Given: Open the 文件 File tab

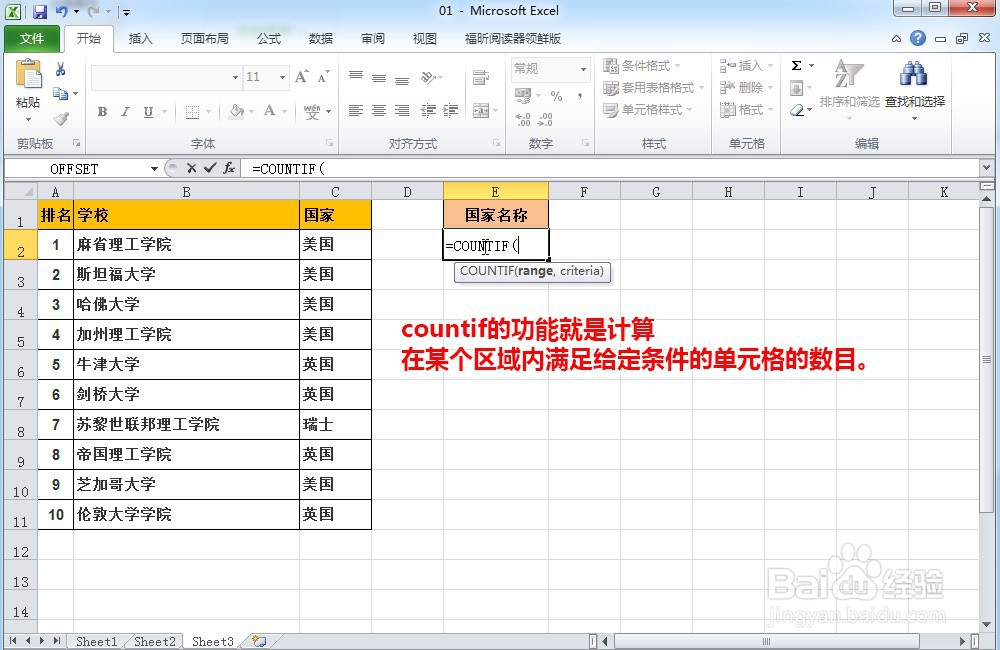Looking at the screenshot, I should coord(32,38).
